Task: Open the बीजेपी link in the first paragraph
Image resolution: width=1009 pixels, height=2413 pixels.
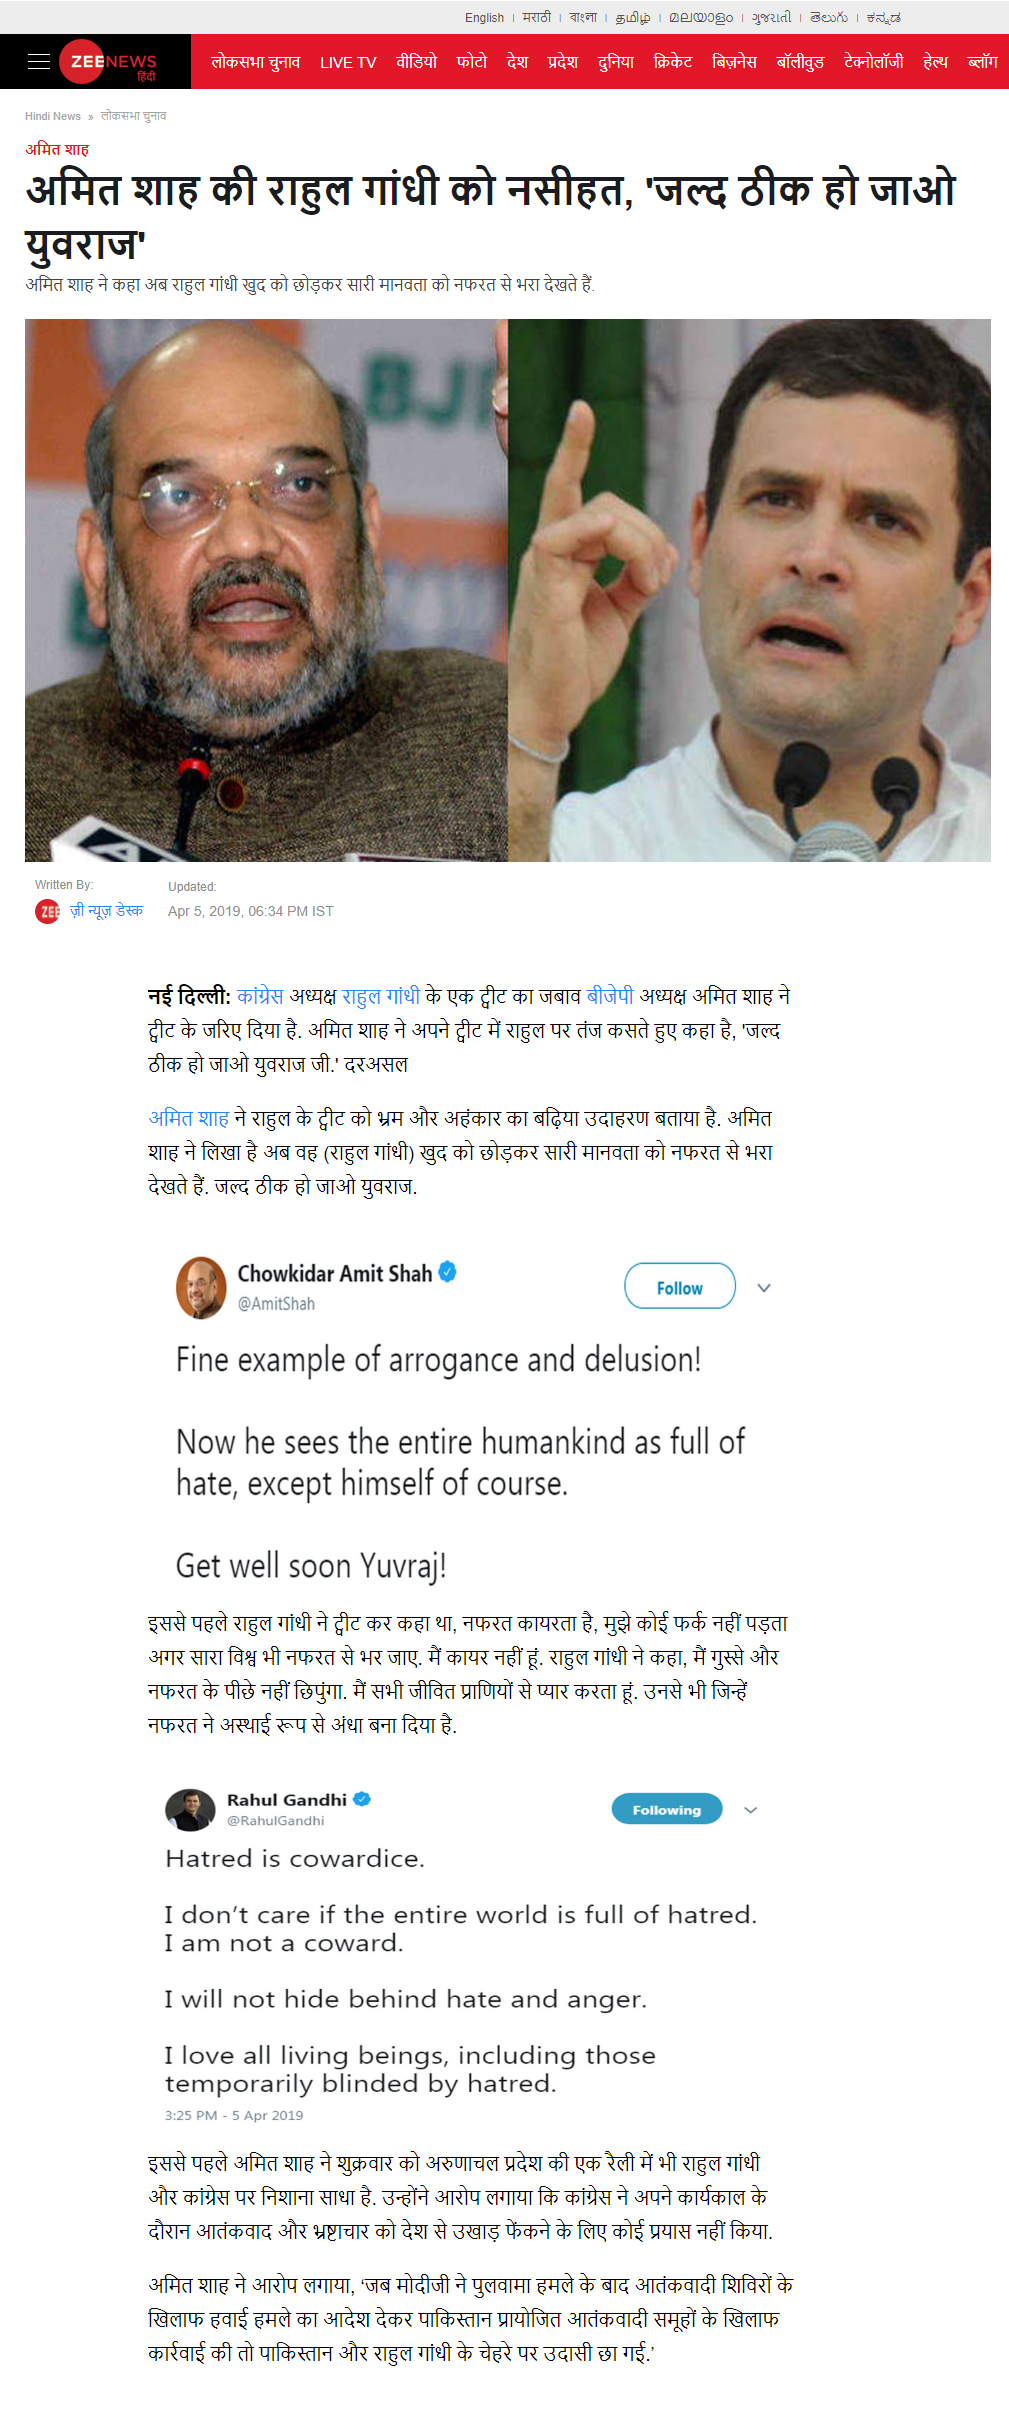Action: tap(610, 996)
